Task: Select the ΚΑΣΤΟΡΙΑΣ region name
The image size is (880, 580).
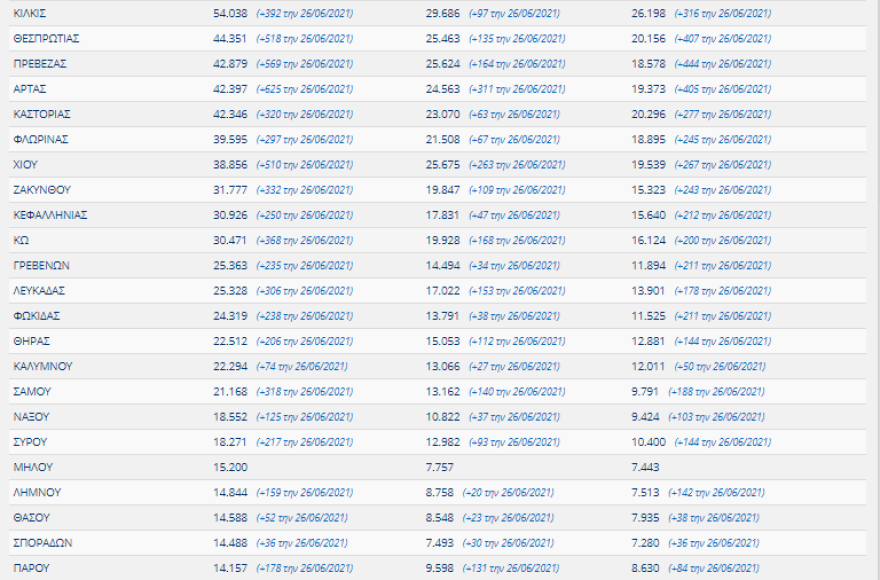Action: (42, 114)
